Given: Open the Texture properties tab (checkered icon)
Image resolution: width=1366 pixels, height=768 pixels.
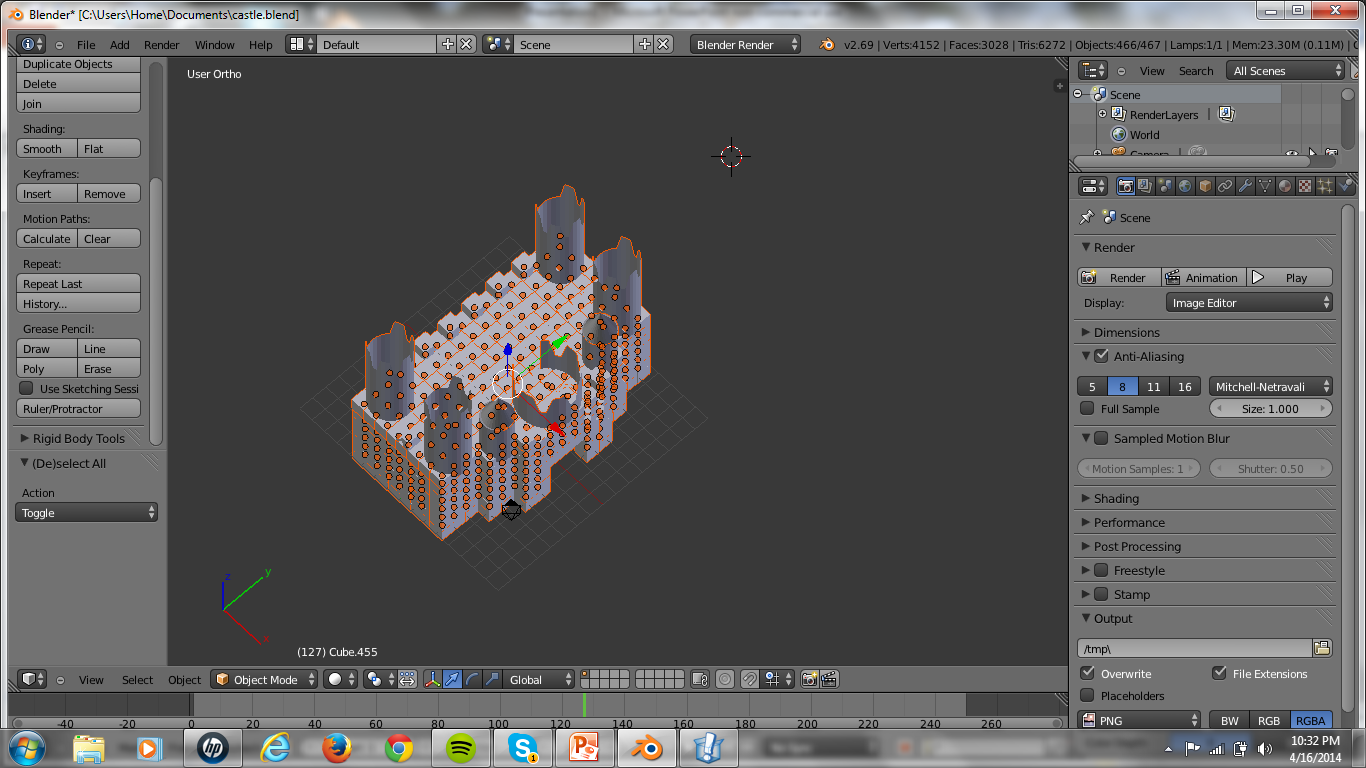Looking at the screenshot, I should [1303, 185].
